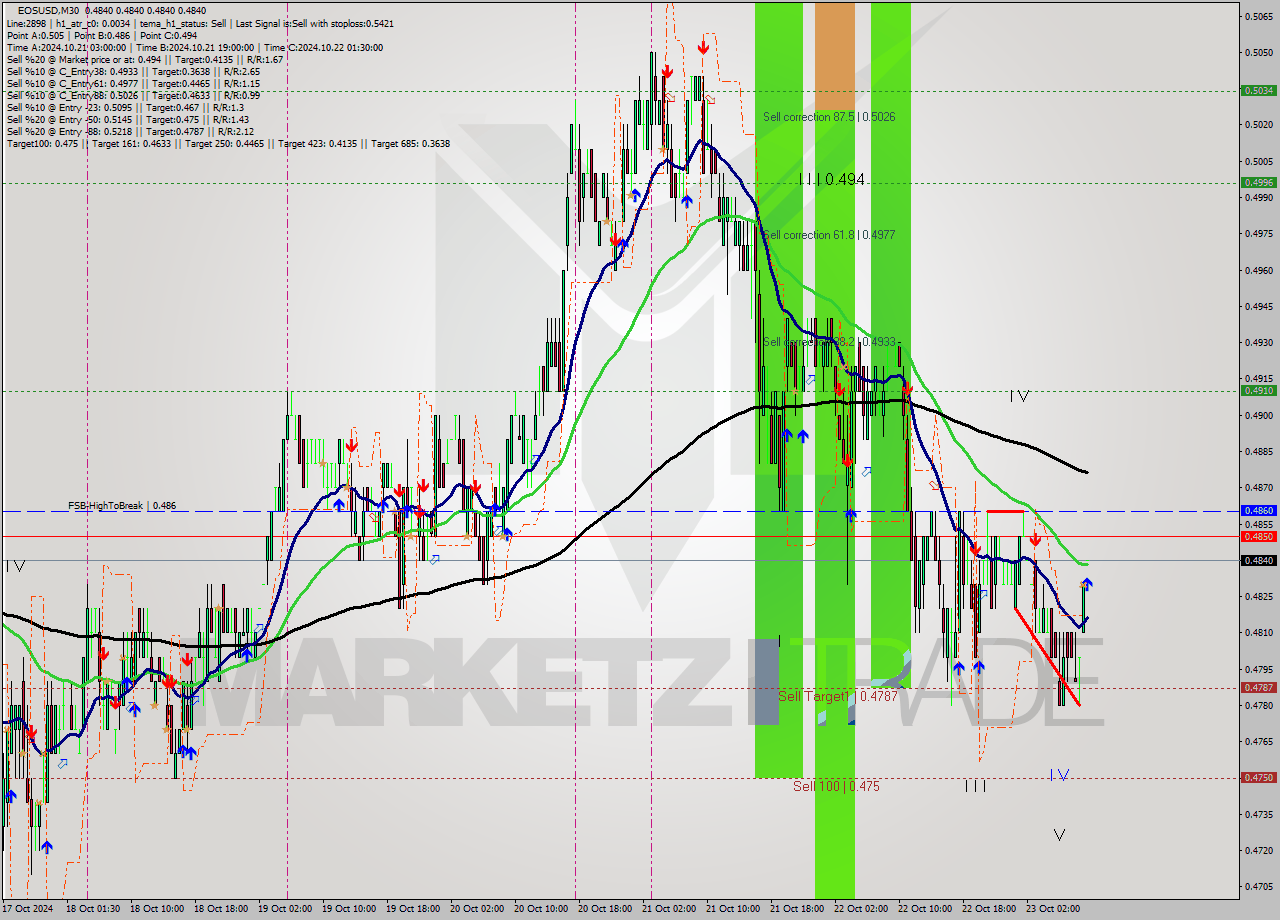
Task: Select the 'Sell Target1 | 0.4787' label
Action: (x=838, y=696)
